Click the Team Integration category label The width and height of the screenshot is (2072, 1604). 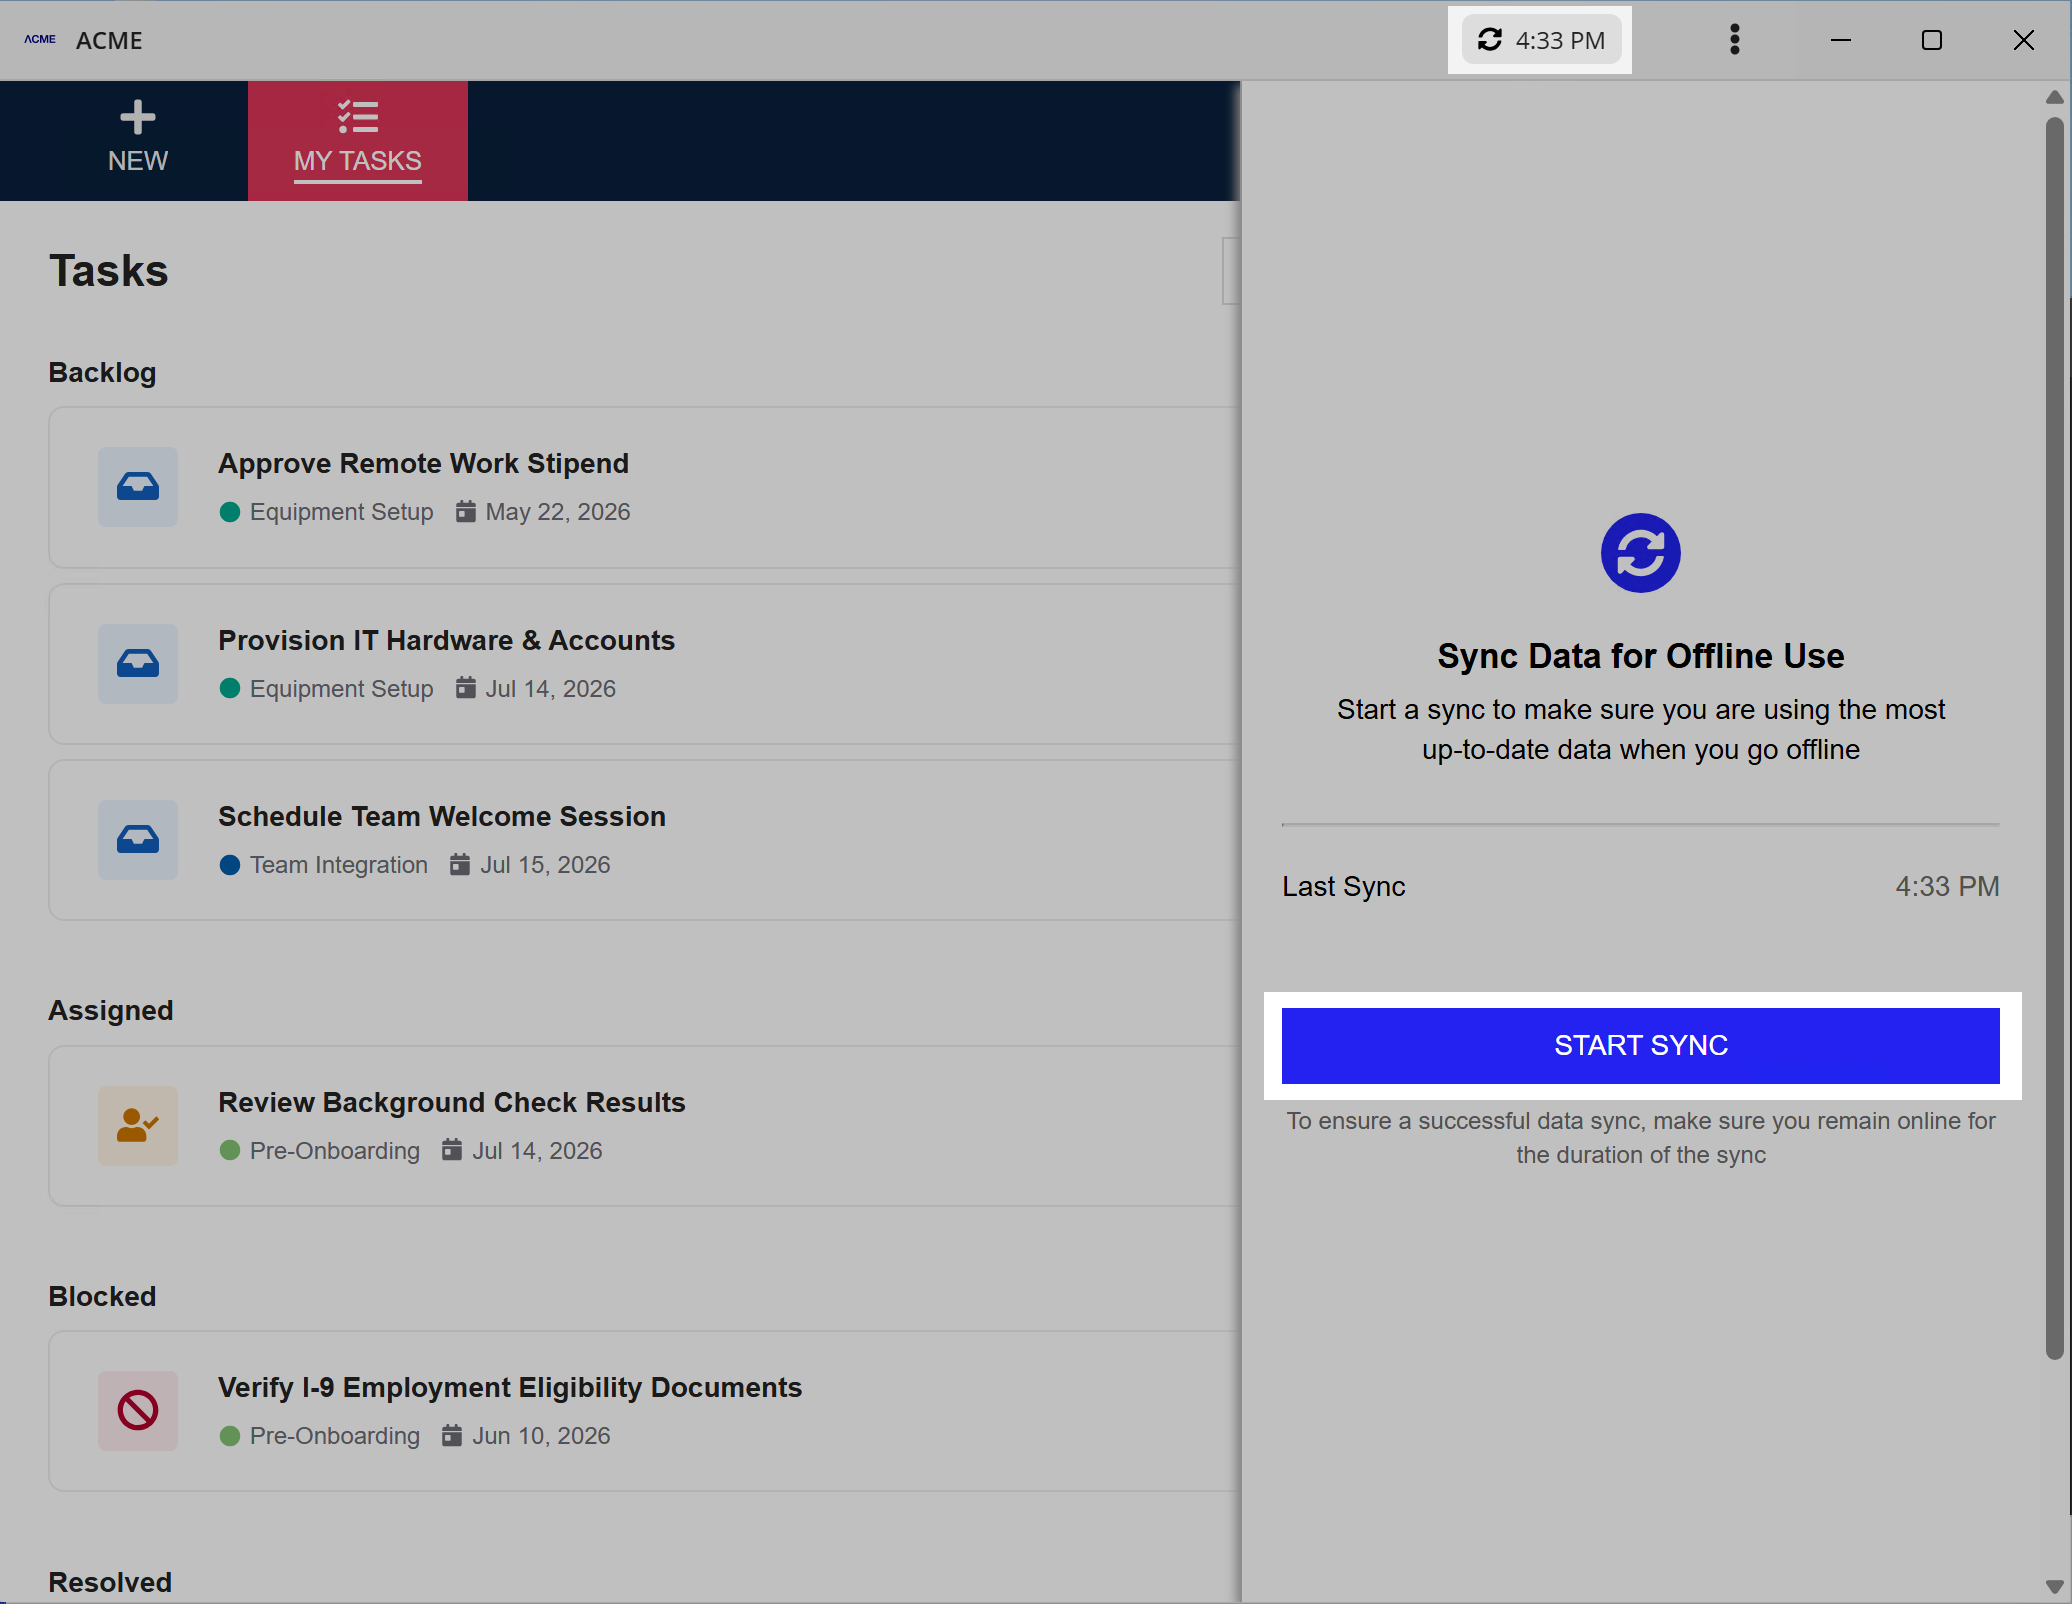pos(339,865)
